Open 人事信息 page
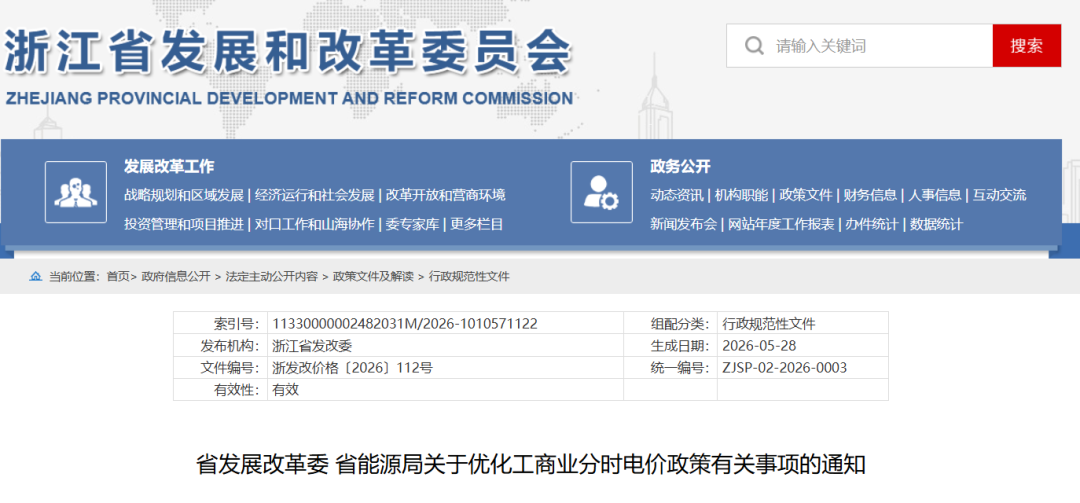The height and width of the screenshot is (503, 1080). coord(935,195)
